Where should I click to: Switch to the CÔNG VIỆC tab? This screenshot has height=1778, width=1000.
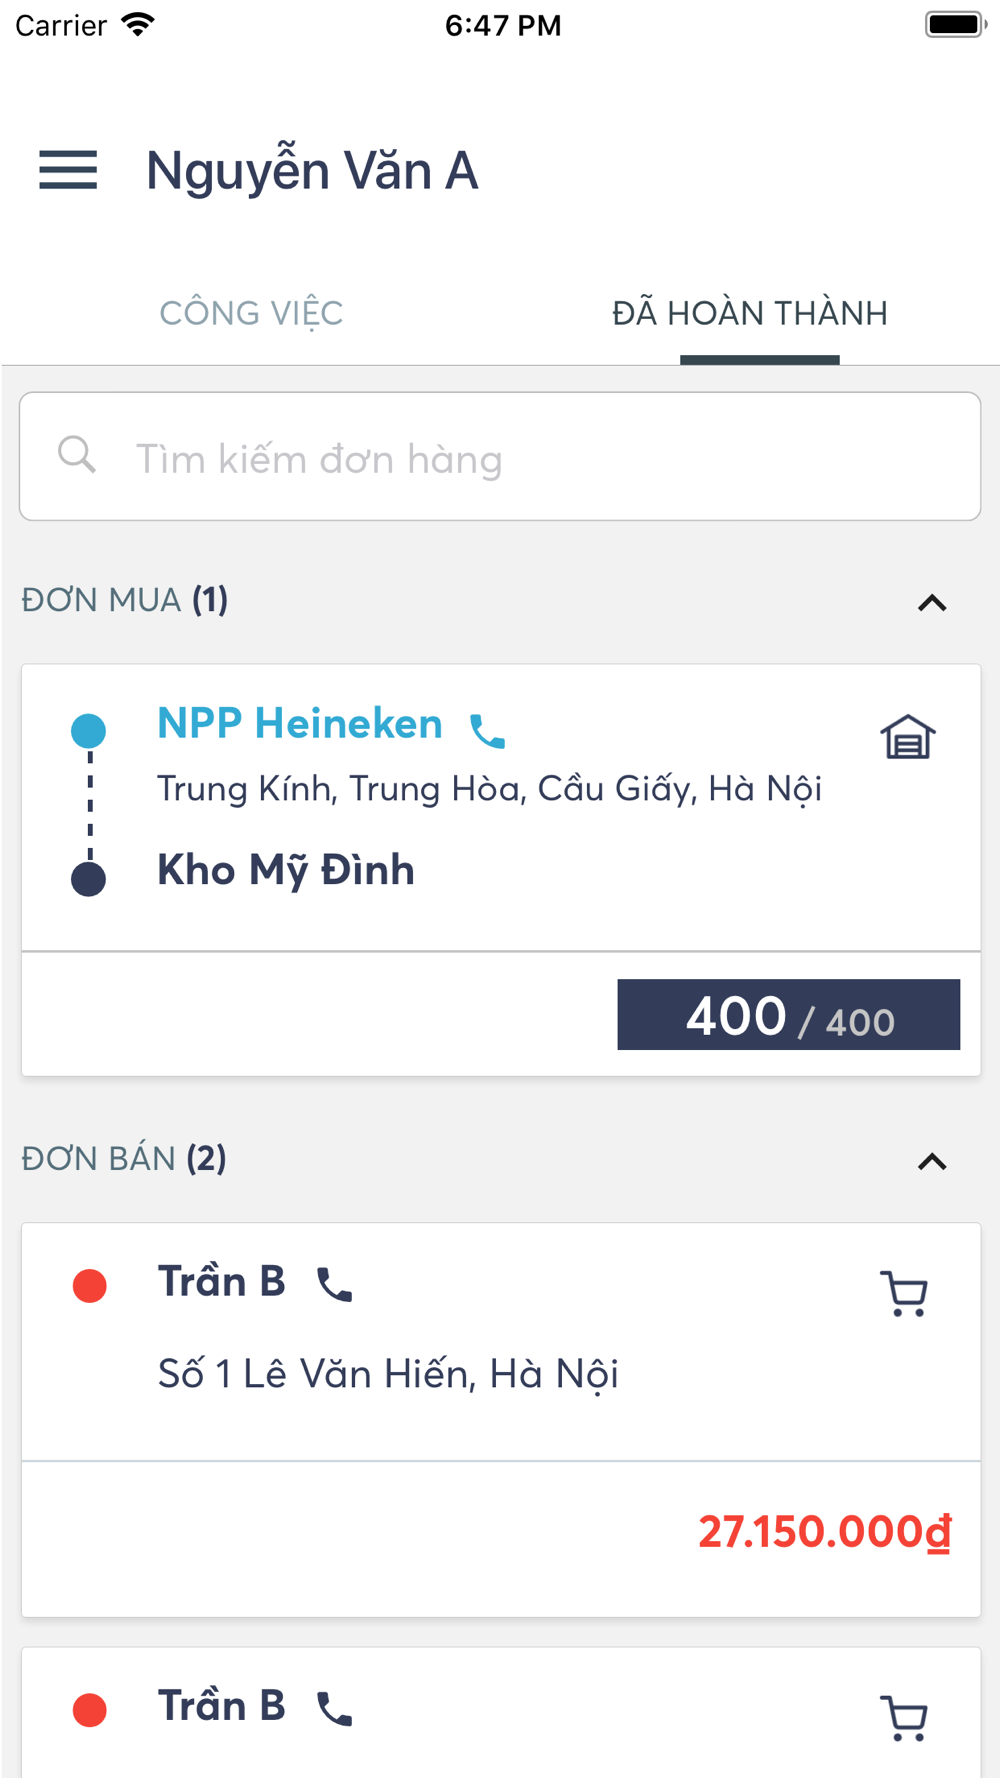[251, 313]
